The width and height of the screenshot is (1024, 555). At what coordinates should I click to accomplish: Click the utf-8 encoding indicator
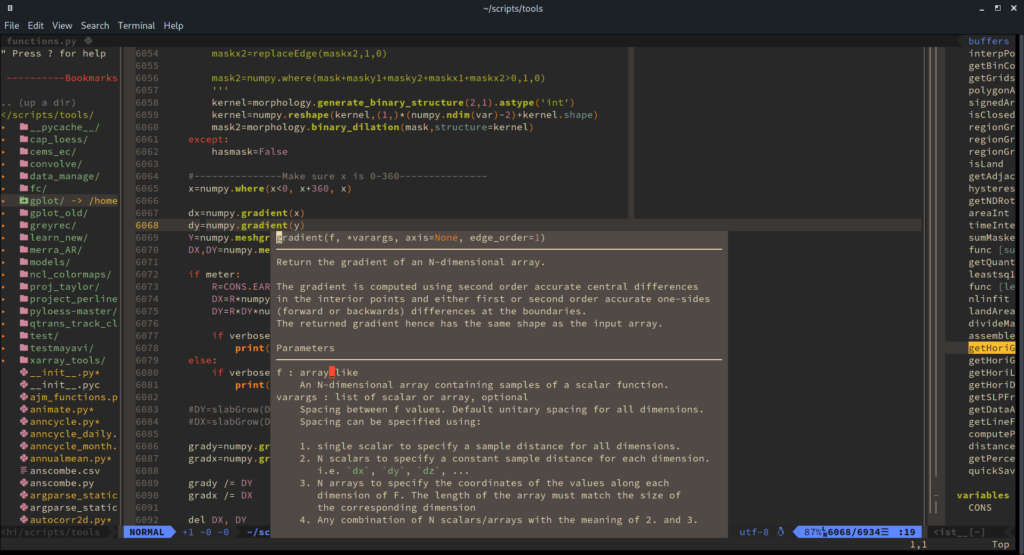pyautogui.click(x=754, y=532)
